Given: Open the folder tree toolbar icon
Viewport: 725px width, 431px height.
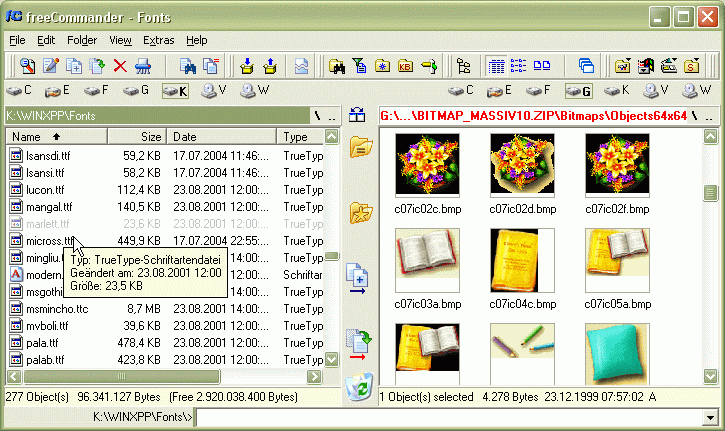Looking at the screenshot, I should tap(463, 66).
